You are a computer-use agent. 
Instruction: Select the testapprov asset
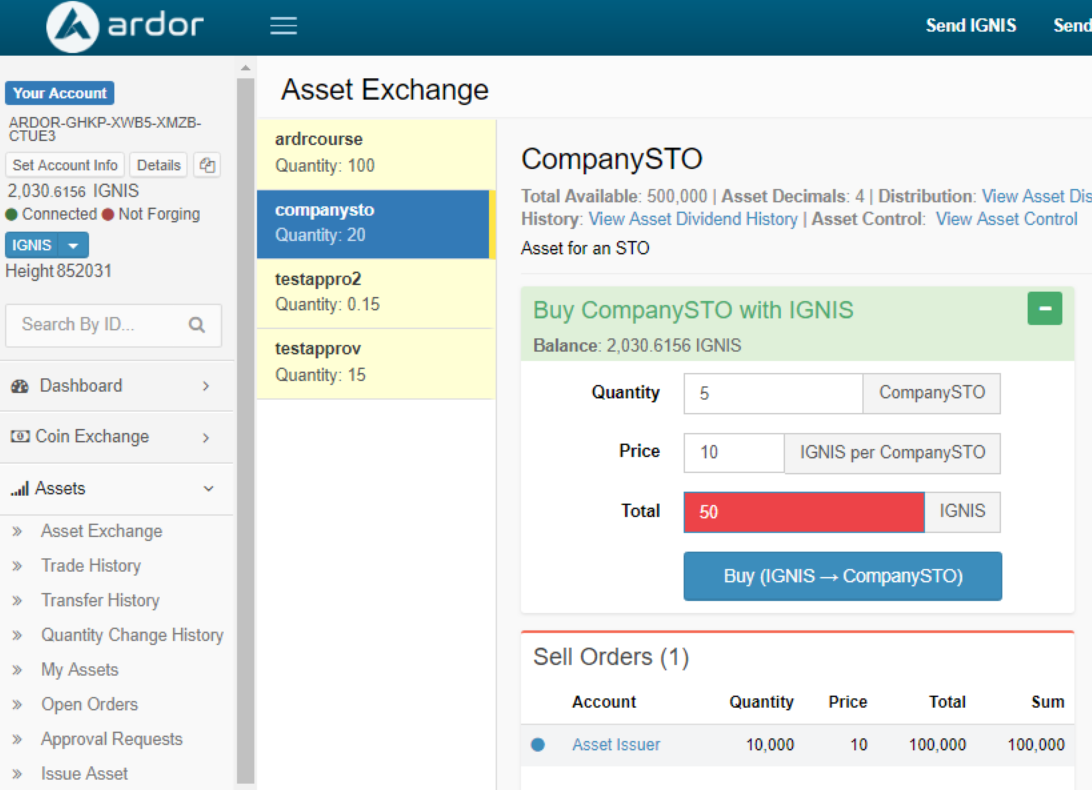point(375,362)
